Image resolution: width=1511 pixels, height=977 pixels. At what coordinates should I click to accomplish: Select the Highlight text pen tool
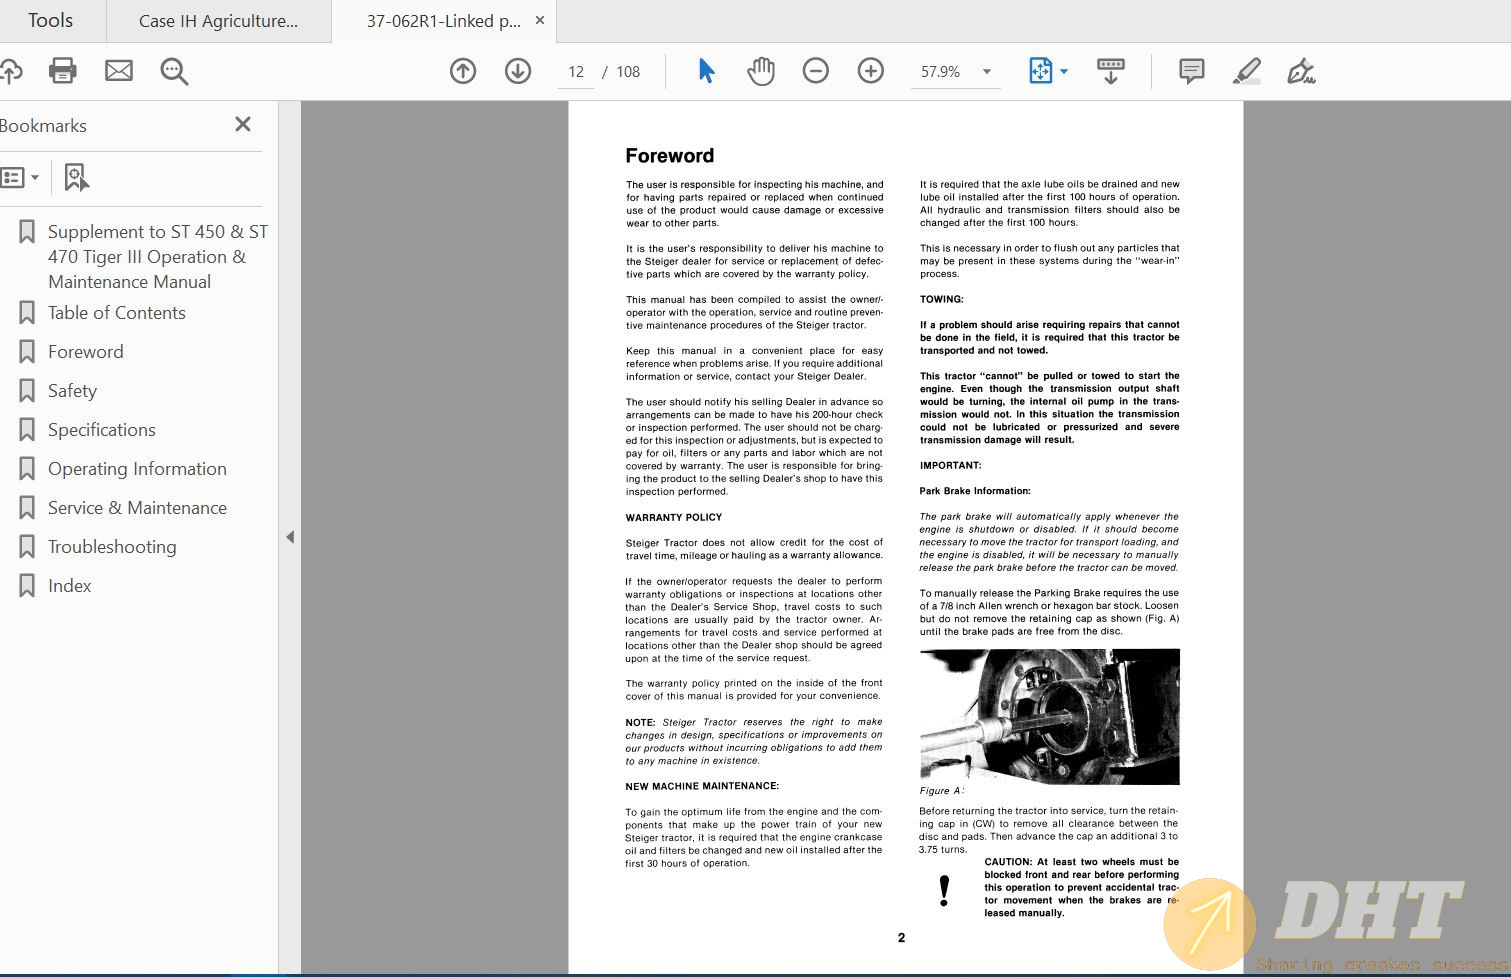1246,71
